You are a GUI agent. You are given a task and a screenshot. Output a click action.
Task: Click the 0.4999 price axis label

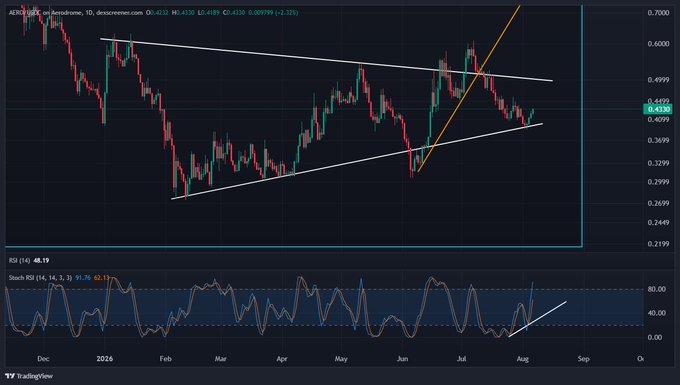[x=658, y=80]
